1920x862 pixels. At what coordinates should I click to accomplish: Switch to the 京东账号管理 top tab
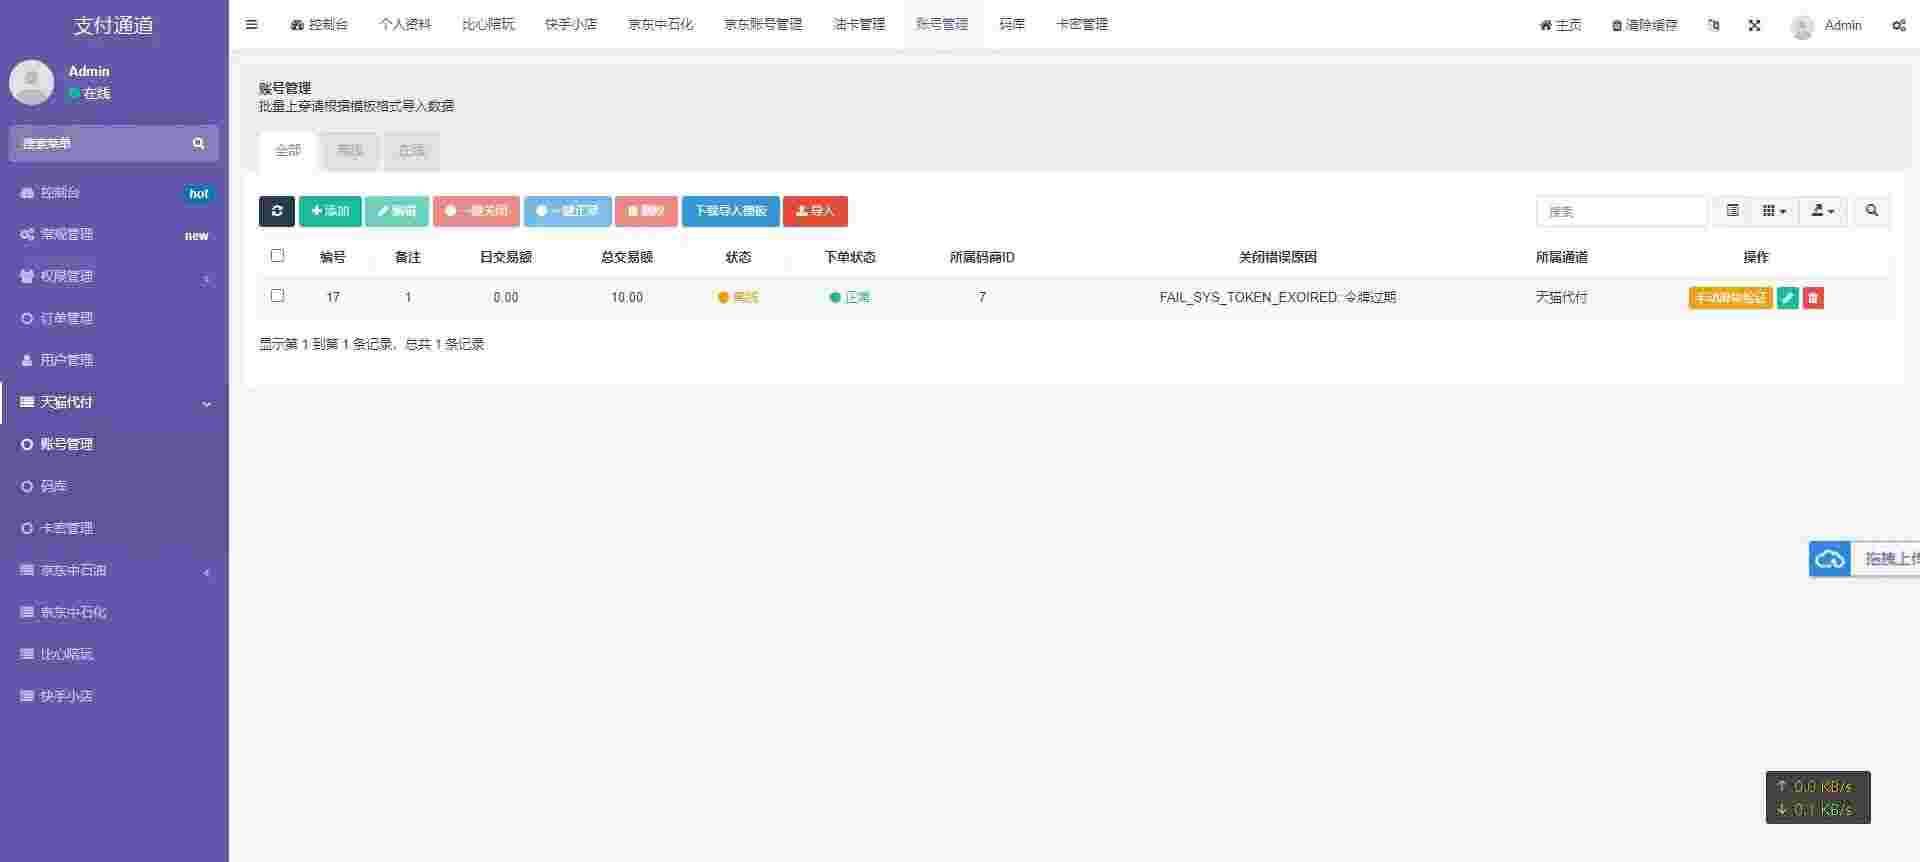763,25
